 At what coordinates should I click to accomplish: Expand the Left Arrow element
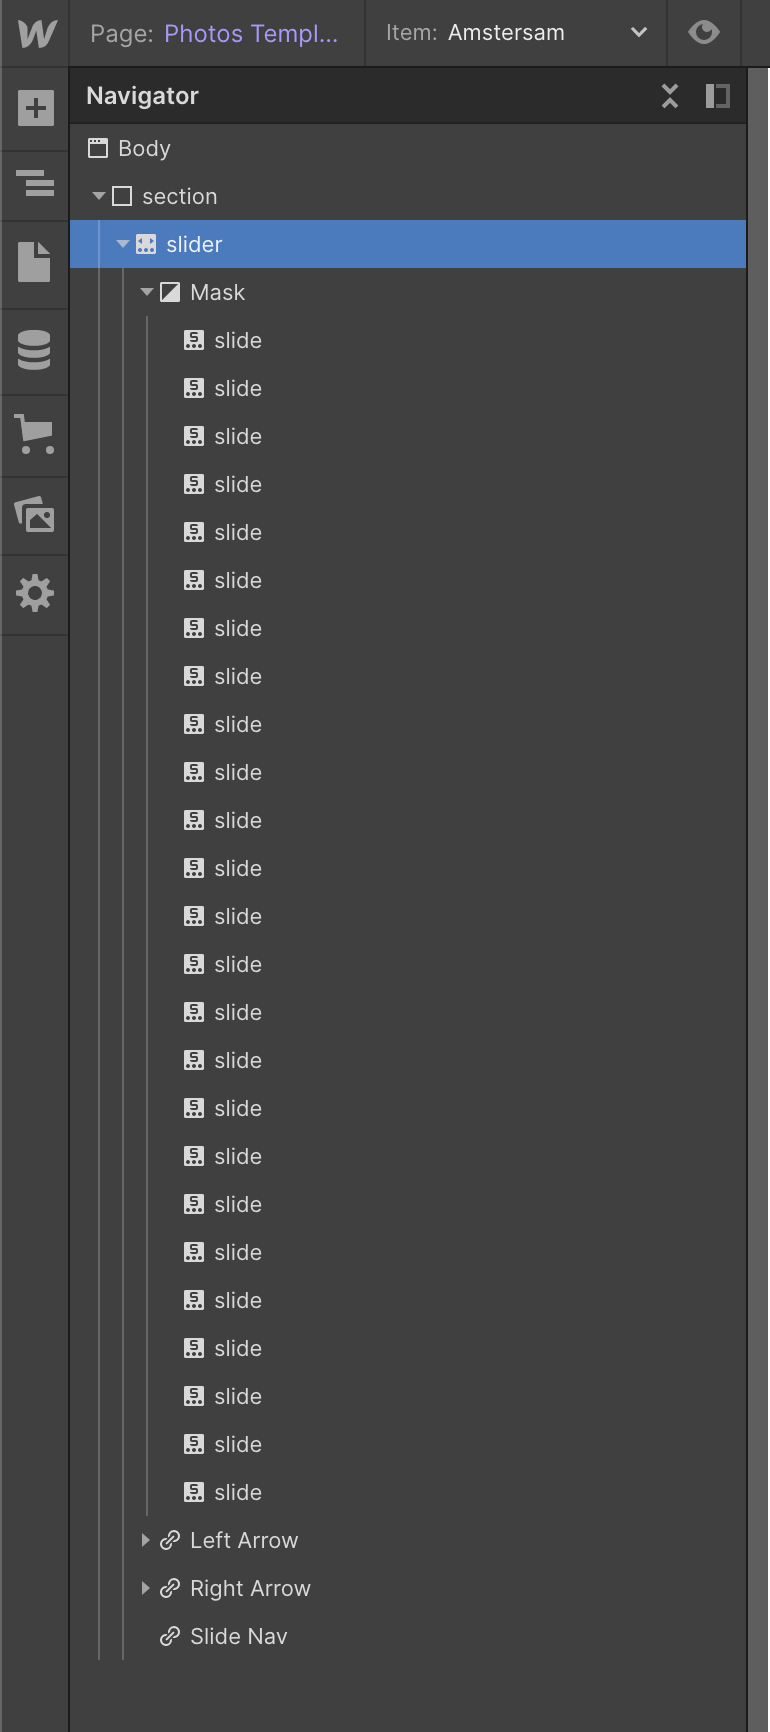point(146,1540)
